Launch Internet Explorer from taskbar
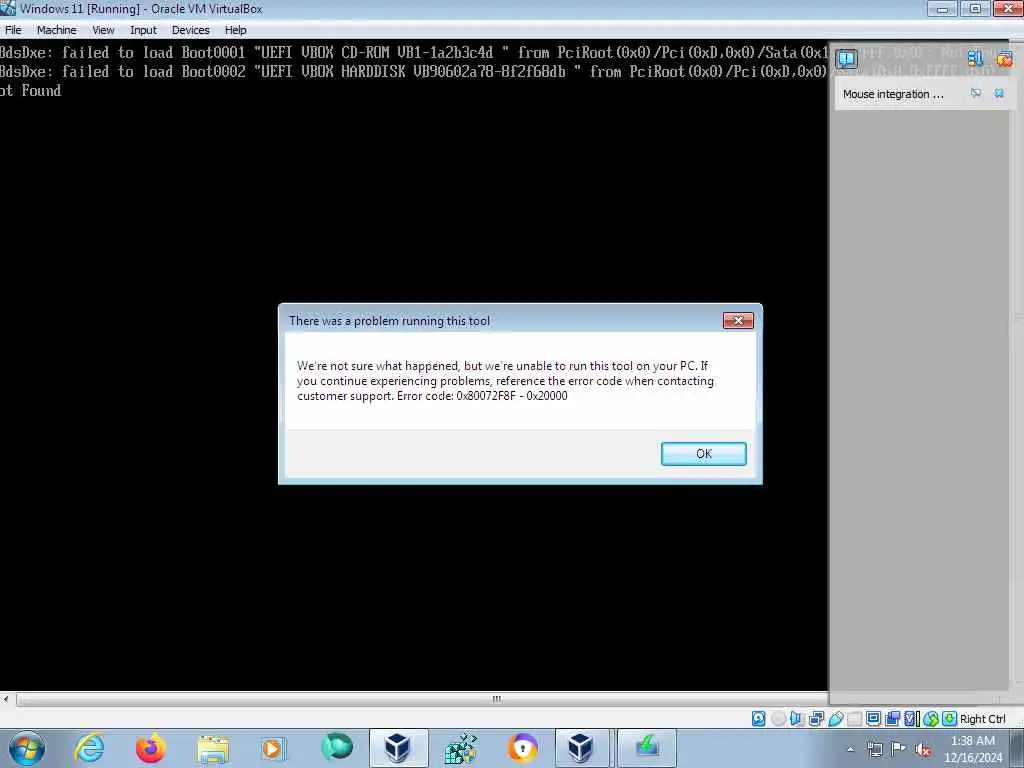Screen dimensions: 1024x768 point(89,748)
